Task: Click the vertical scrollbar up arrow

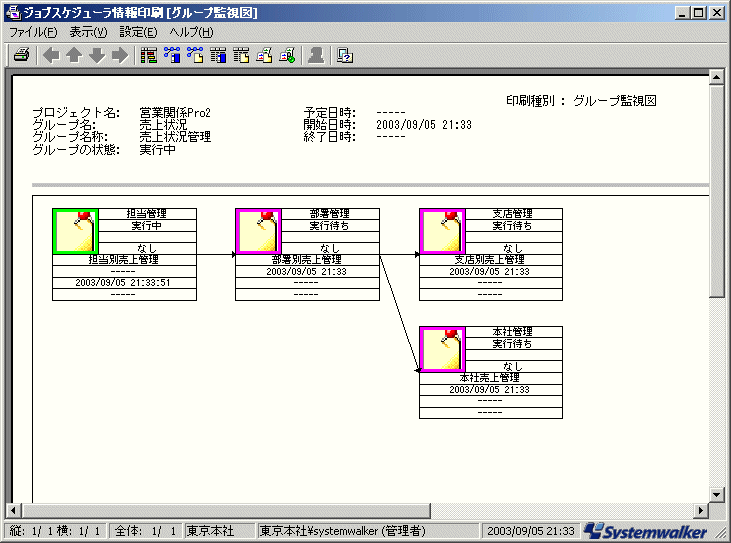Action: [716, 77]
